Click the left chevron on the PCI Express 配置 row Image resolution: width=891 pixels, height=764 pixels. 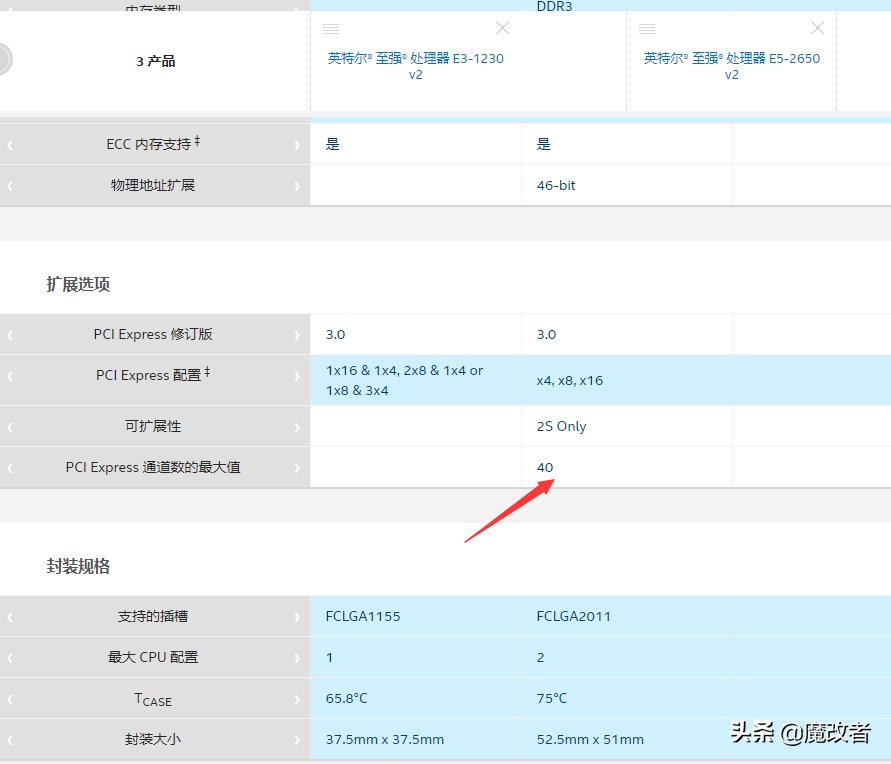point(10,376)
